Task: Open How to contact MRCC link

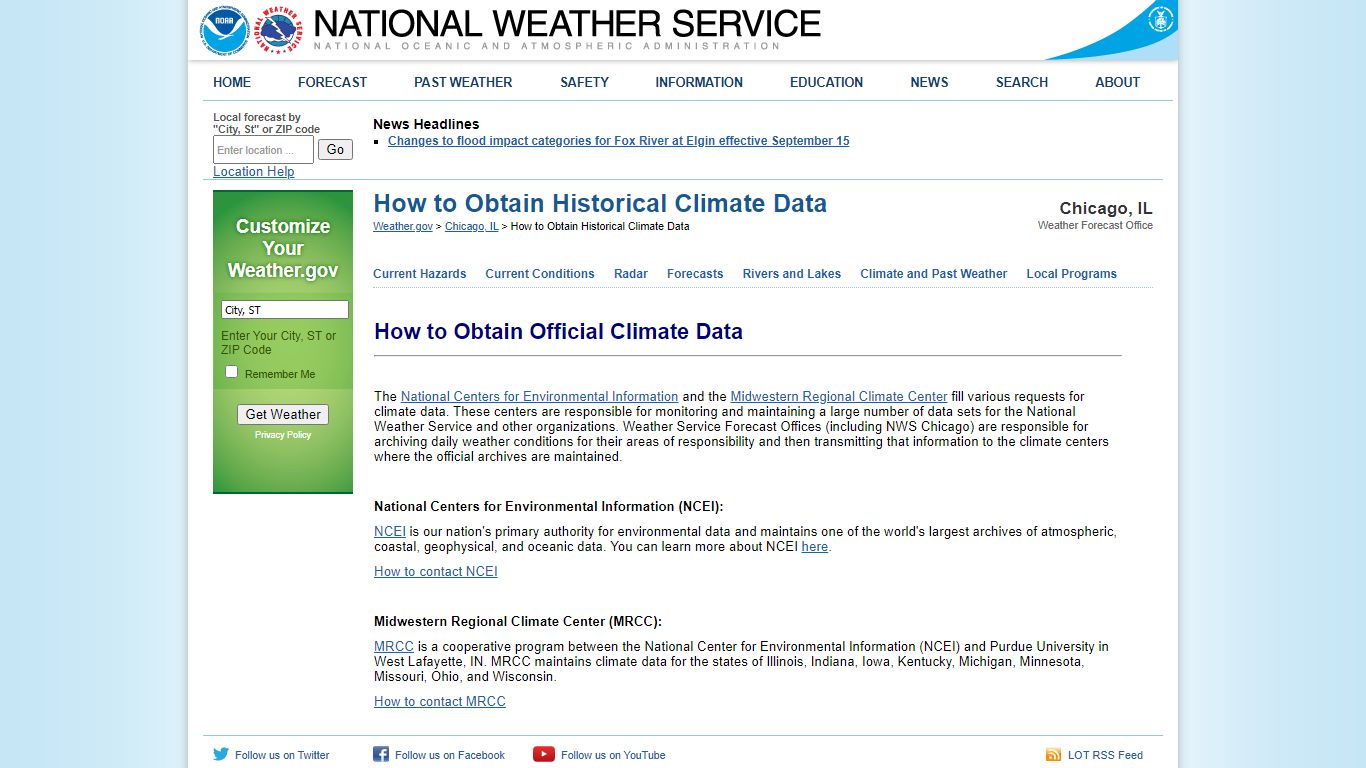Action: pos(440,702)
